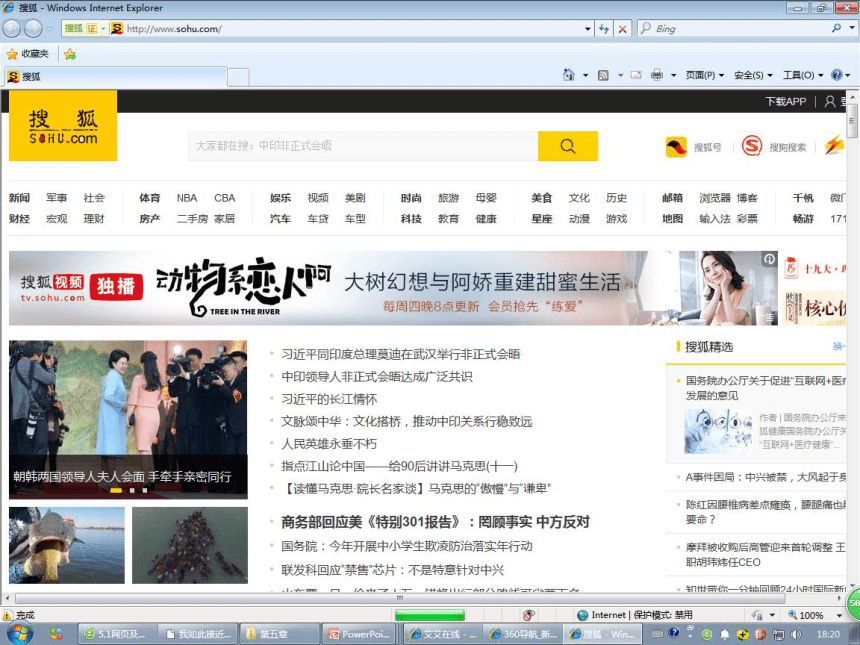Click the Refresh icon beside address bar
This screenshot has height=645, width=860.
(x=604, y=29)
